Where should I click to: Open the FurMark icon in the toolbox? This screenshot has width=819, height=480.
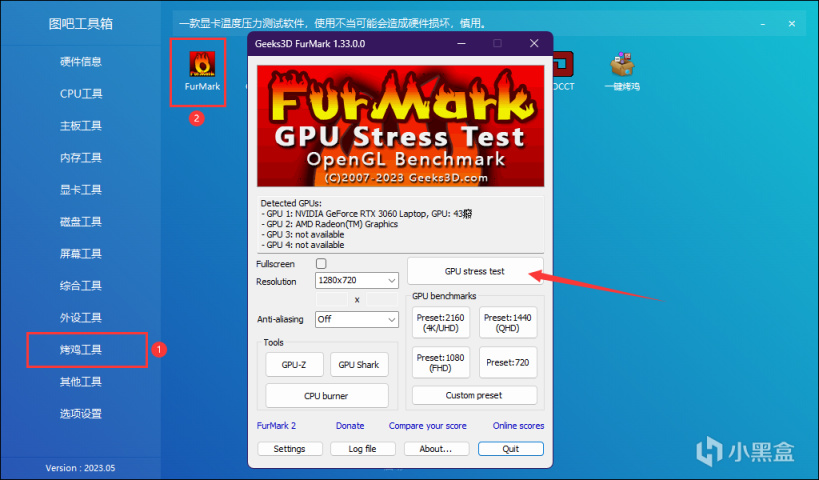[x=202, y=72]
